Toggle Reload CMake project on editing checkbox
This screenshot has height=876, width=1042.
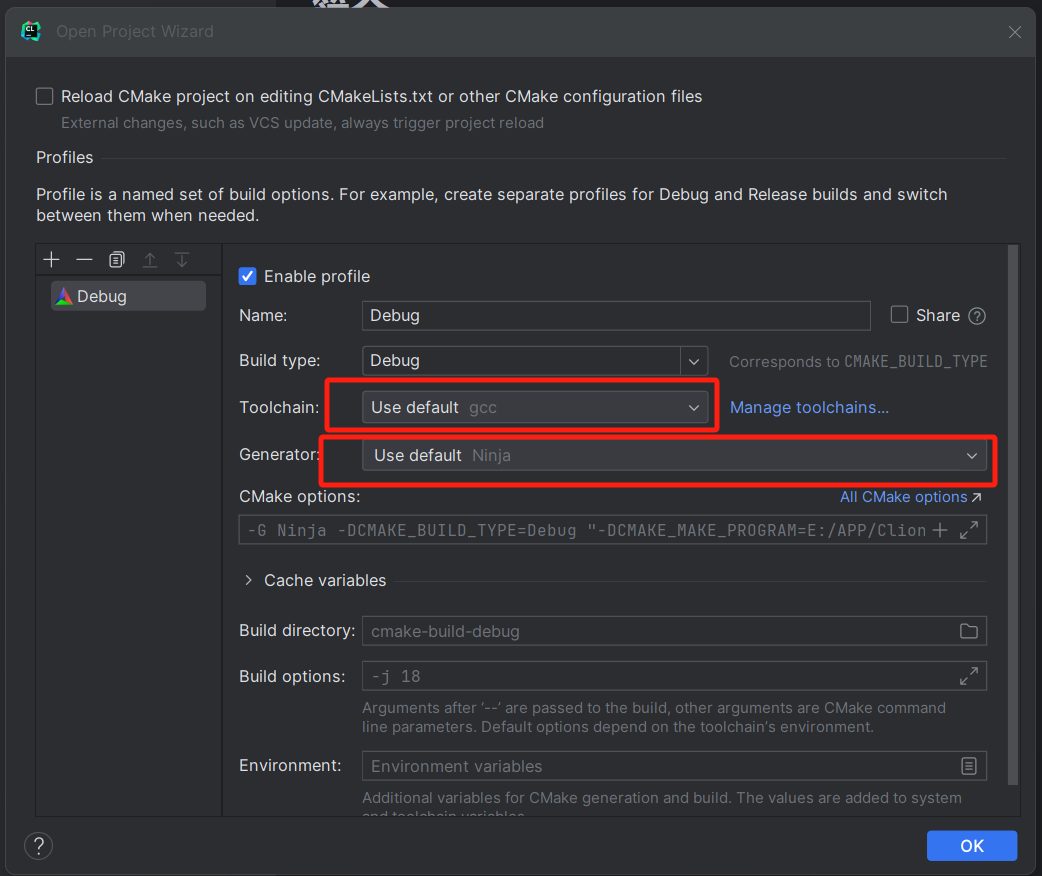point(45,96)
